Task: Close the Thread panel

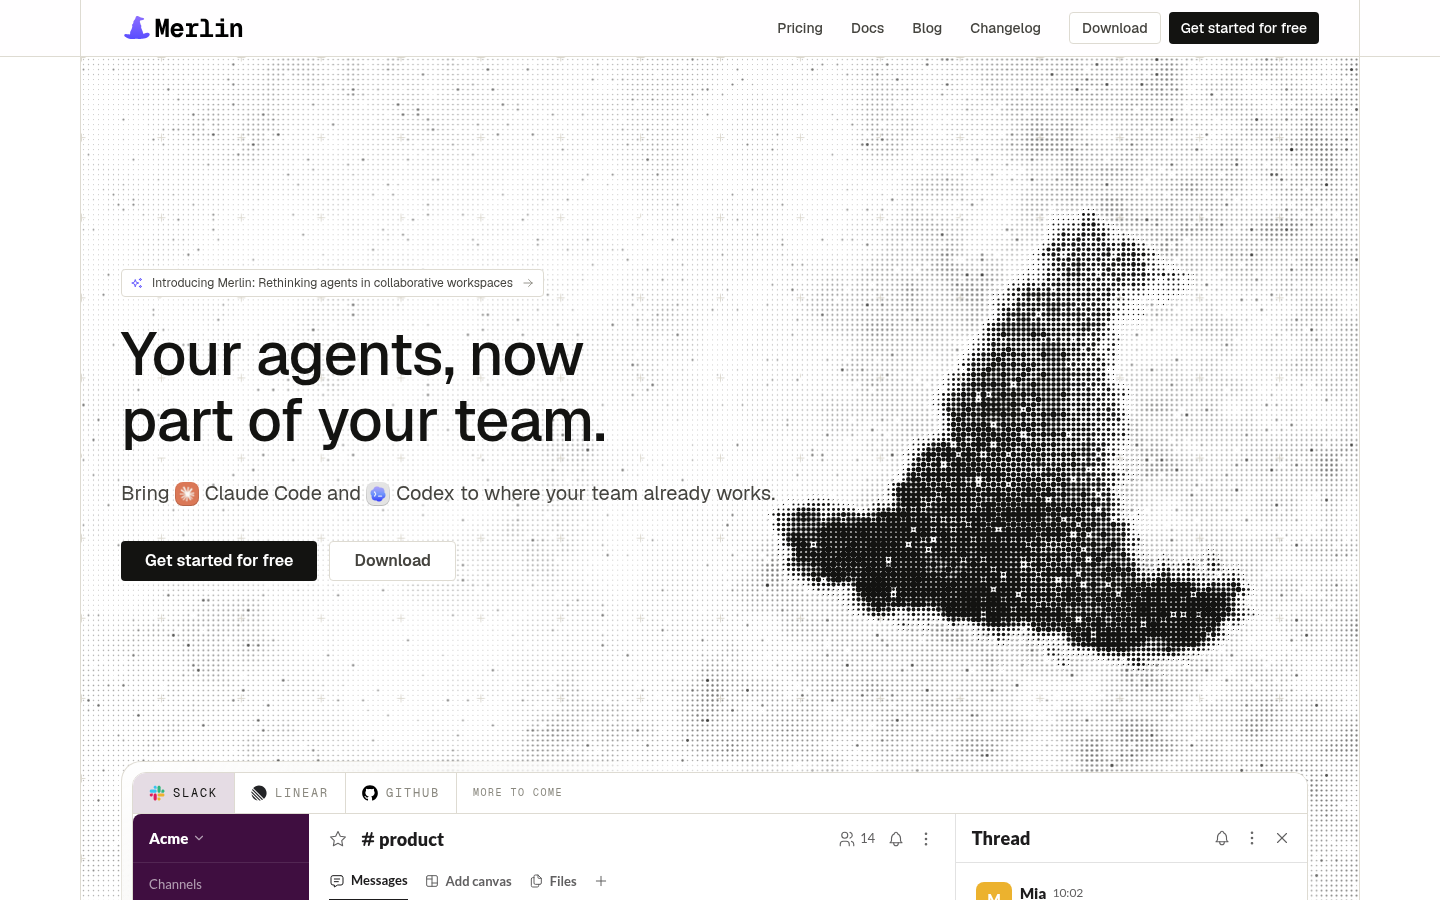Action: pos(1282,838)
